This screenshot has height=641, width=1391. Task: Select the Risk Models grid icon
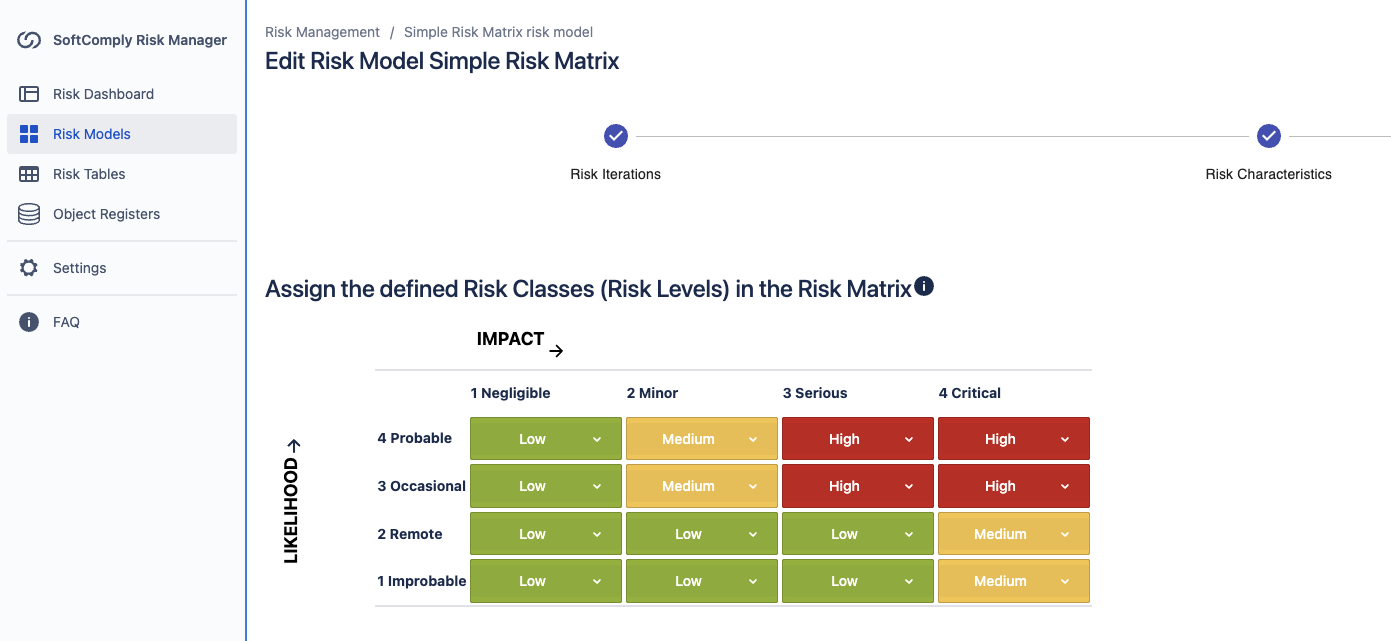[29, 134]
